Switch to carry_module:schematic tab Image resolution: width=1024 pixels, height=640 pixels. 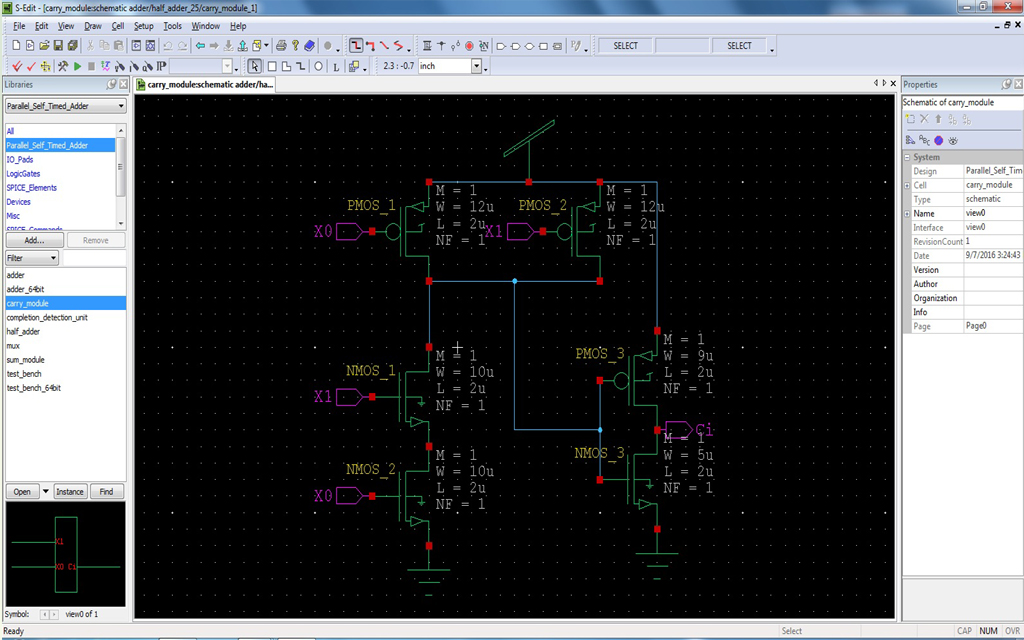coord(204,84)
